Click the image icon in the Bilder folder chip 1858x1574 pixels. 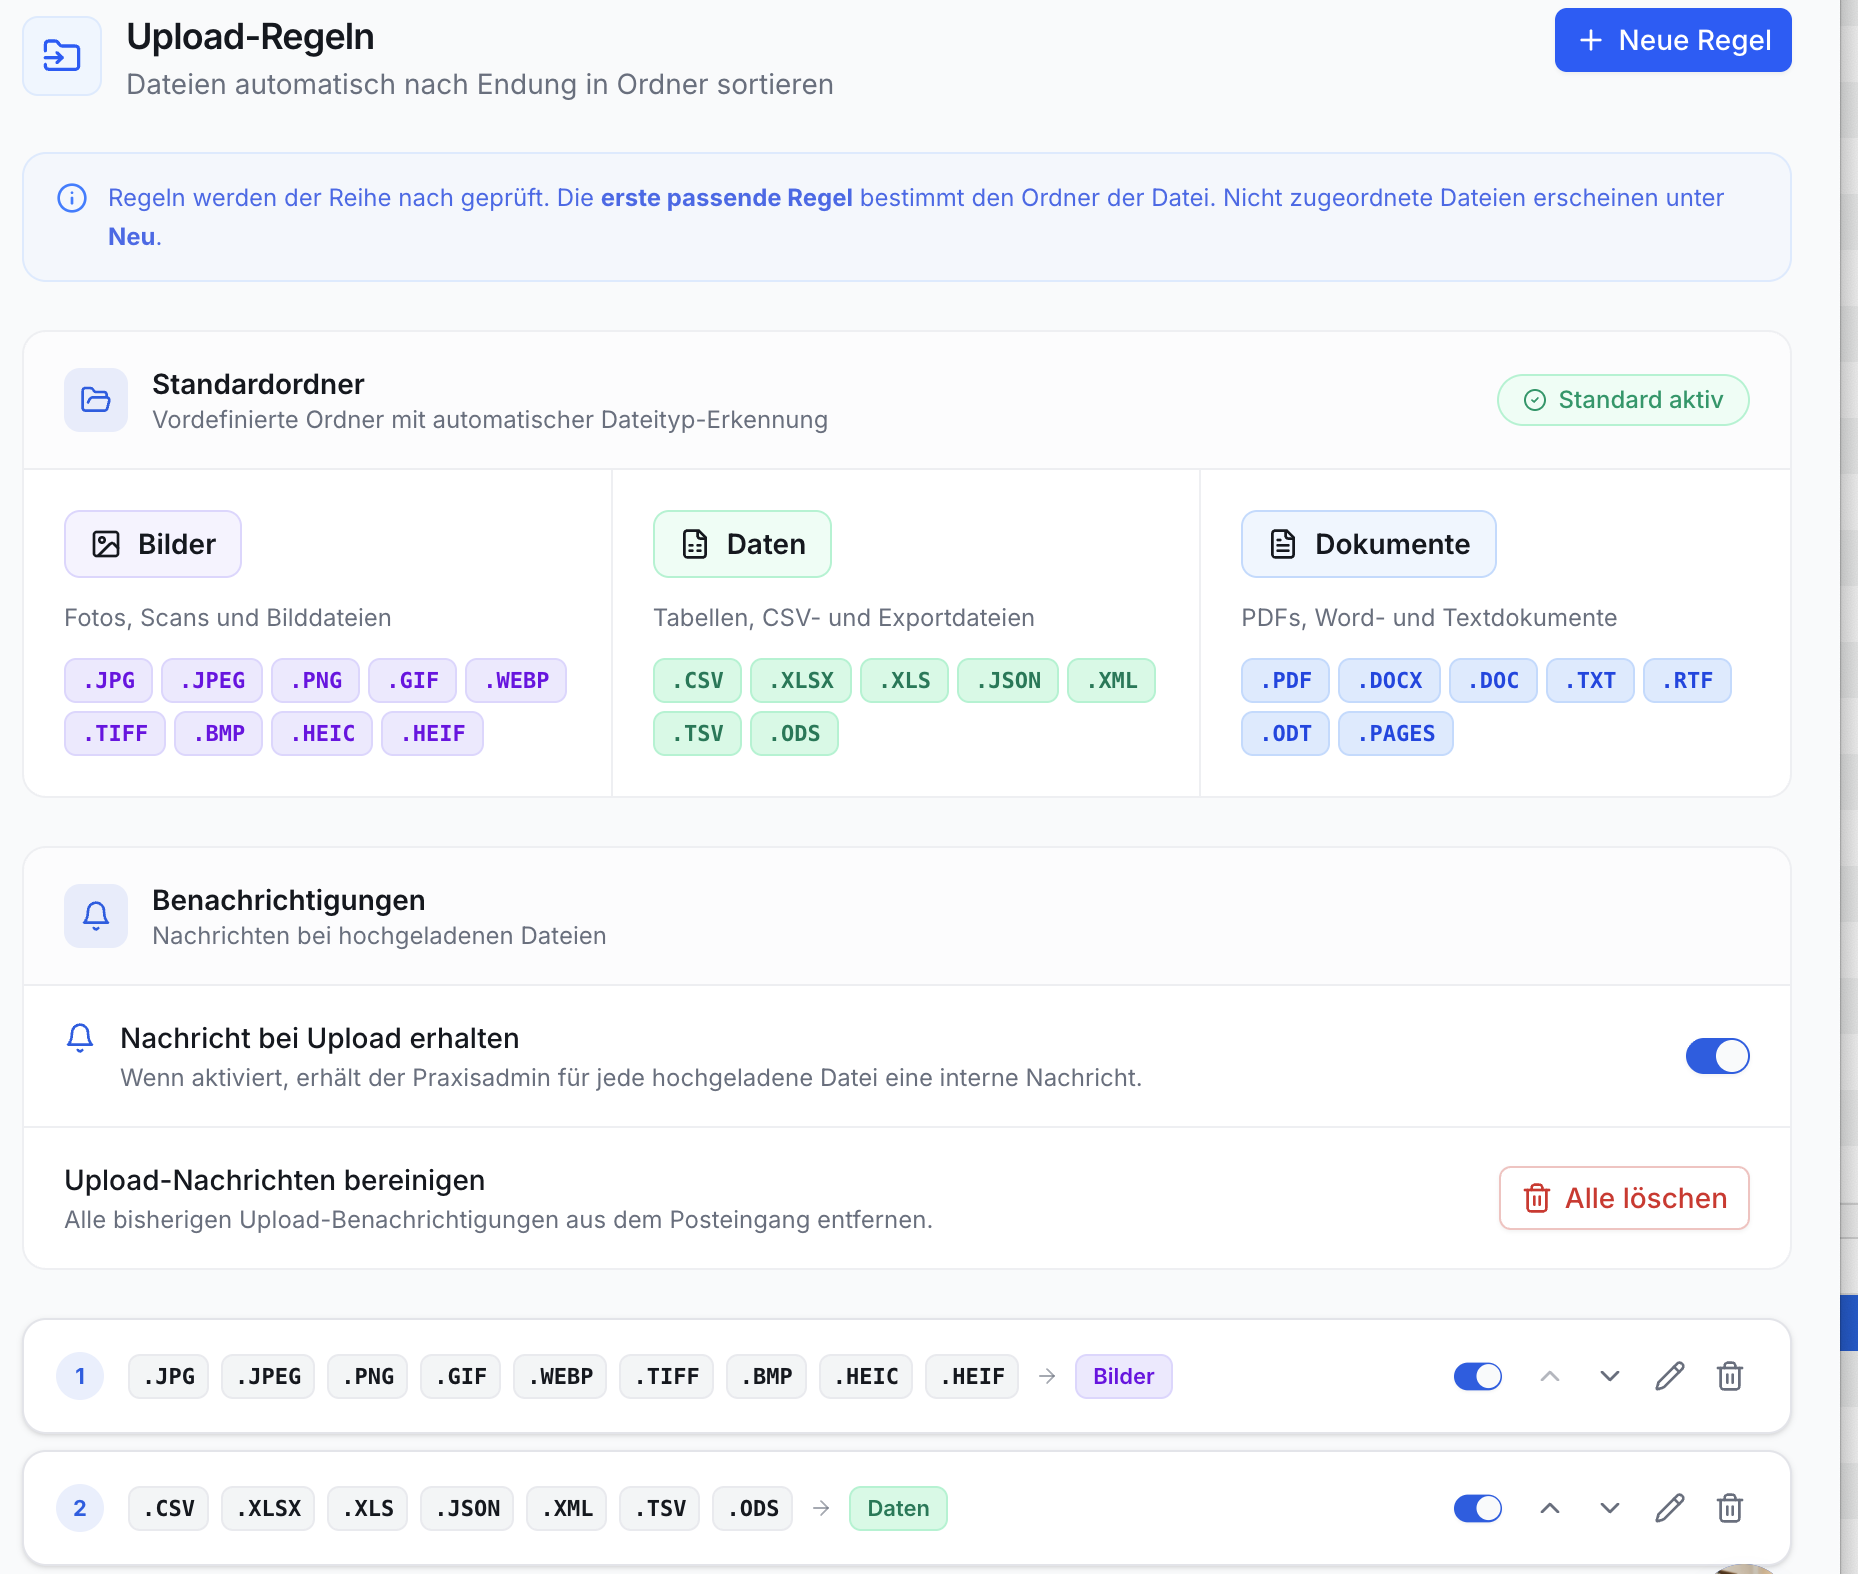tap(106, 544)
